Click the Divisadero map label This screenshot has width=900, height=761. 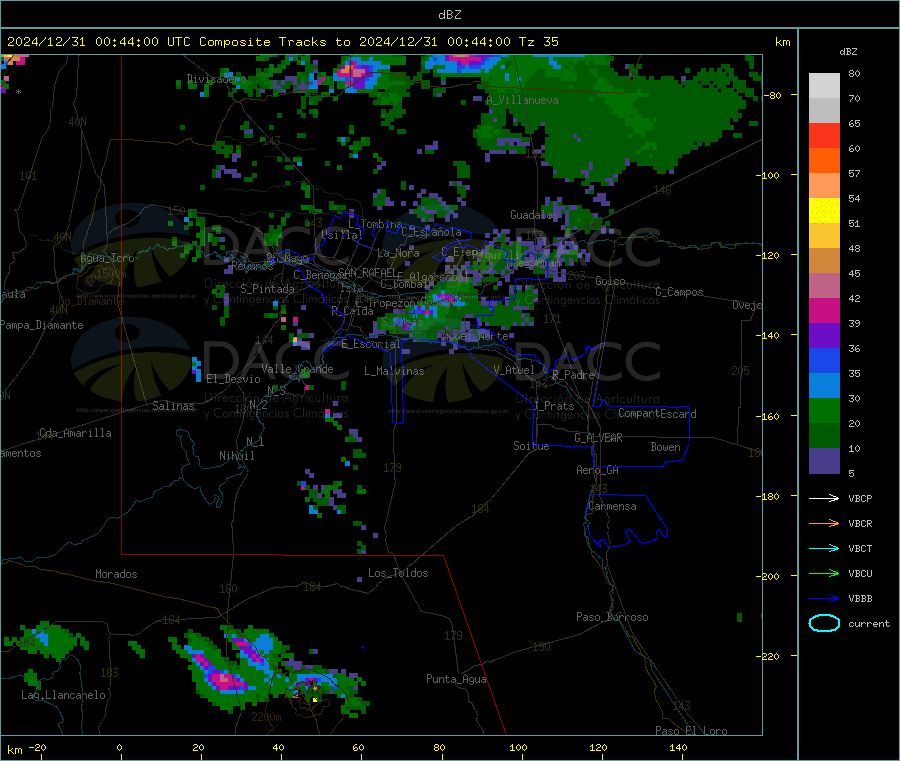click(x=216, y=79)
